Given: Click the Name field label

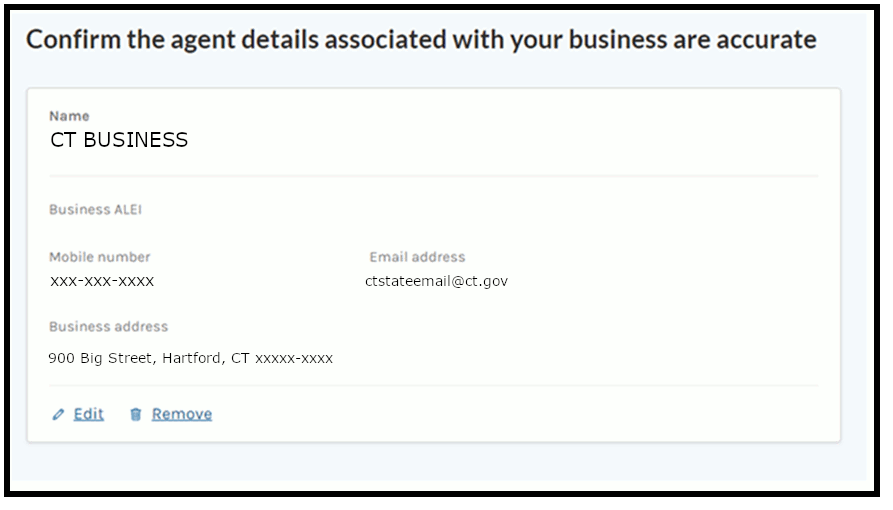Looking at the screenshot, I should 69,116.
